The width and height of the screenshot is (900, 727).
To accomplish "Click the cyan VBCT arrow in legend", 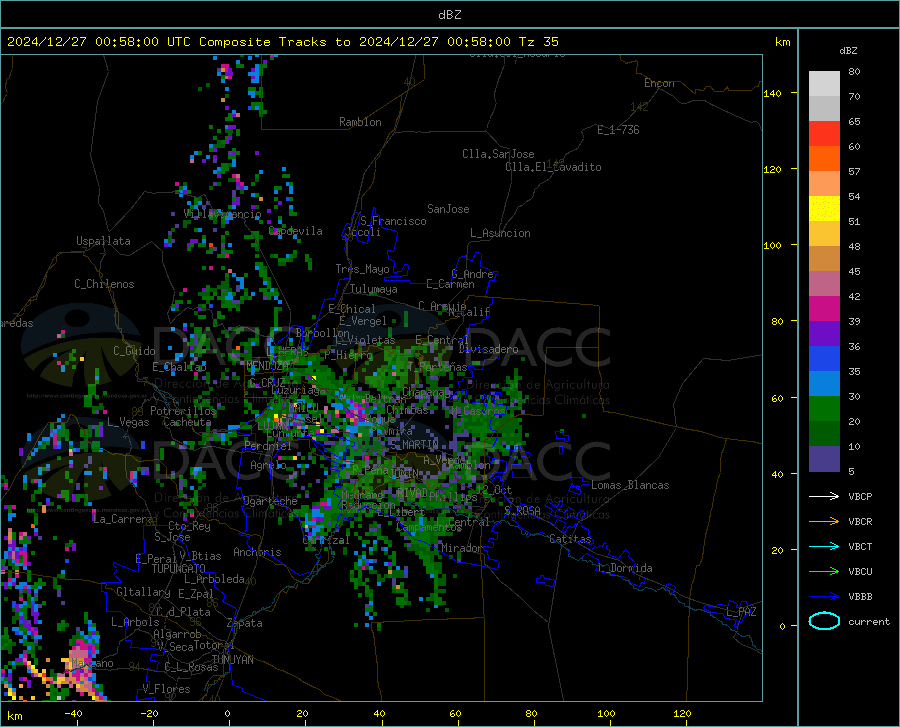I will point(824,546).
